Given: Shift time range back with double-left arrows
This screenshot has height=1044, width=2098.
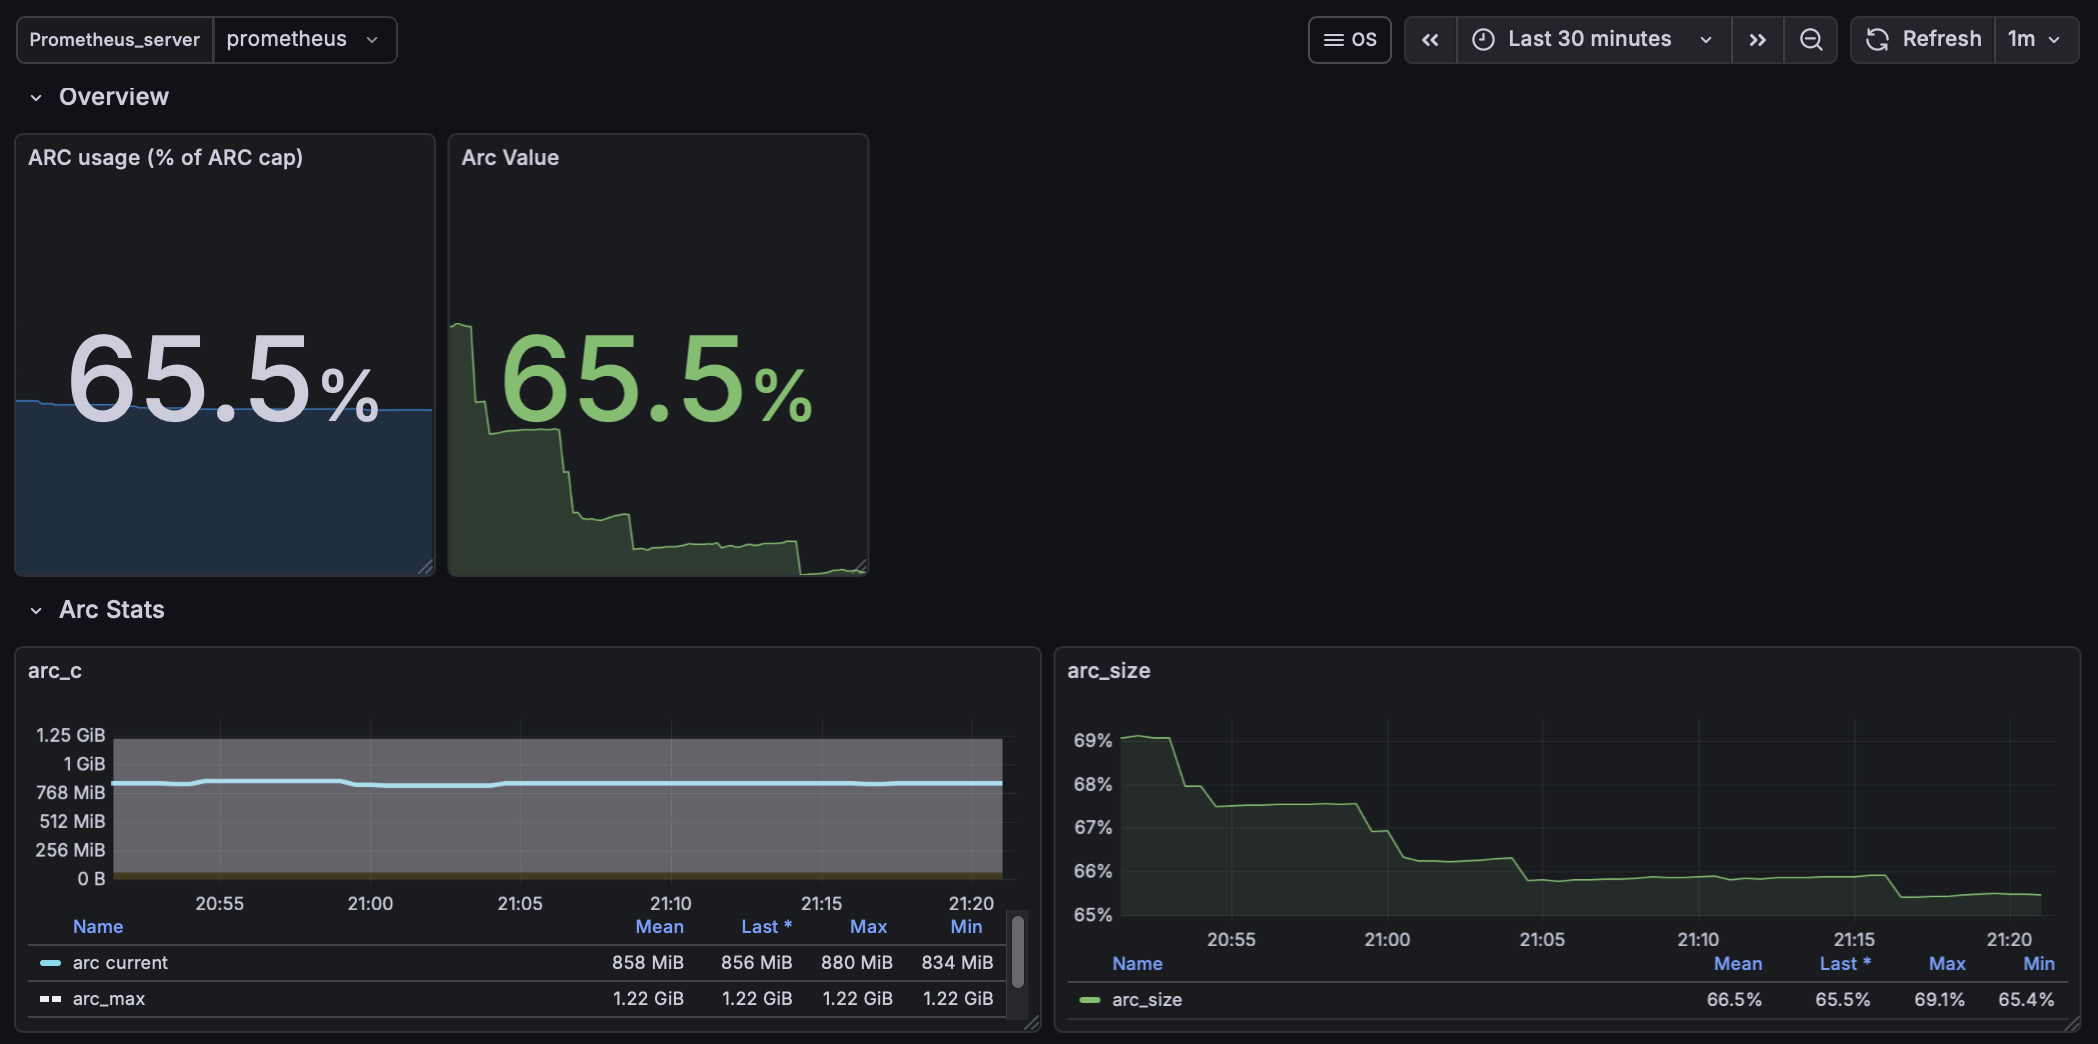Looking at the screenshot, I should point(1430,39).
